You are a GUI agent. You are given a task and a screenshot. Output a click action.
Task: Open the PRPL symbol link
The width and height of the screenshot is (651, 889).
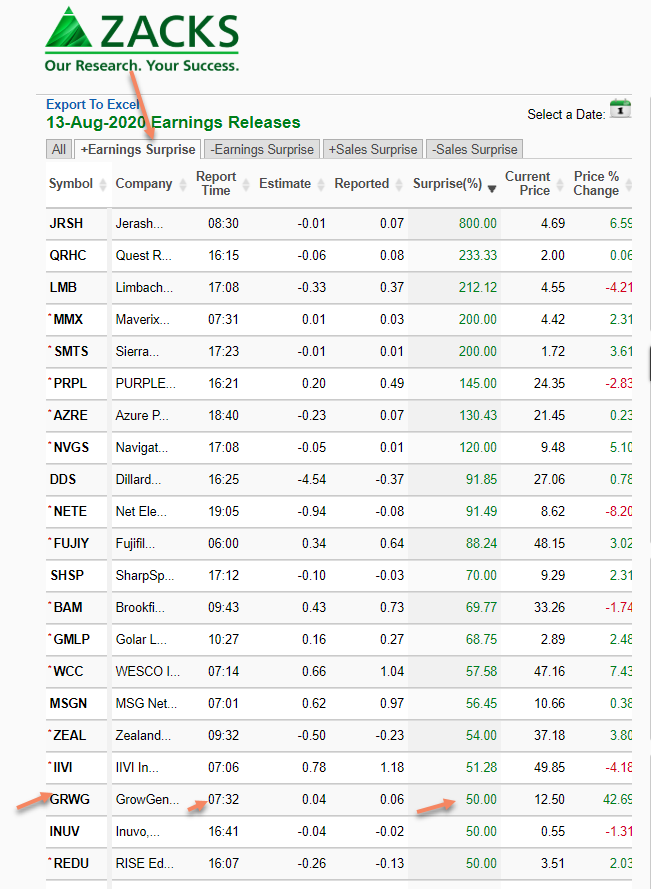[70, 383]
